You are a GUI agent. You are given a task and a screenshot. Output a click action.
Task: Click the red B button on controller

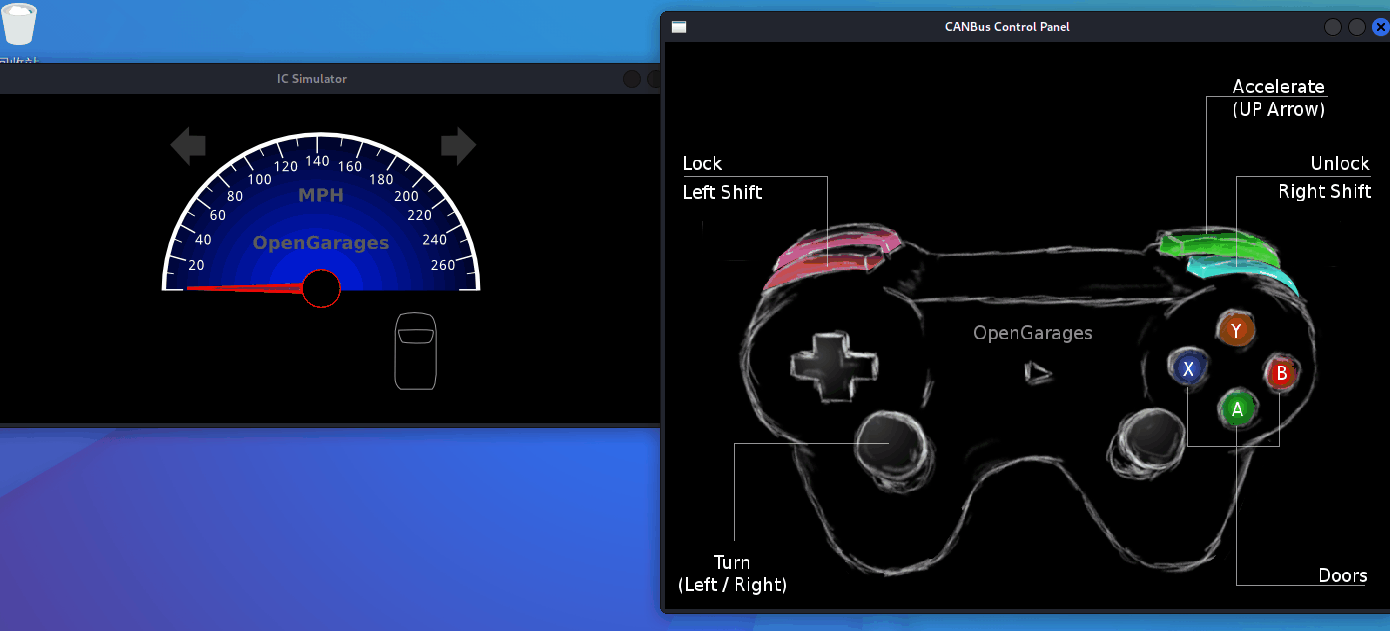click(x=1281, y=374)
